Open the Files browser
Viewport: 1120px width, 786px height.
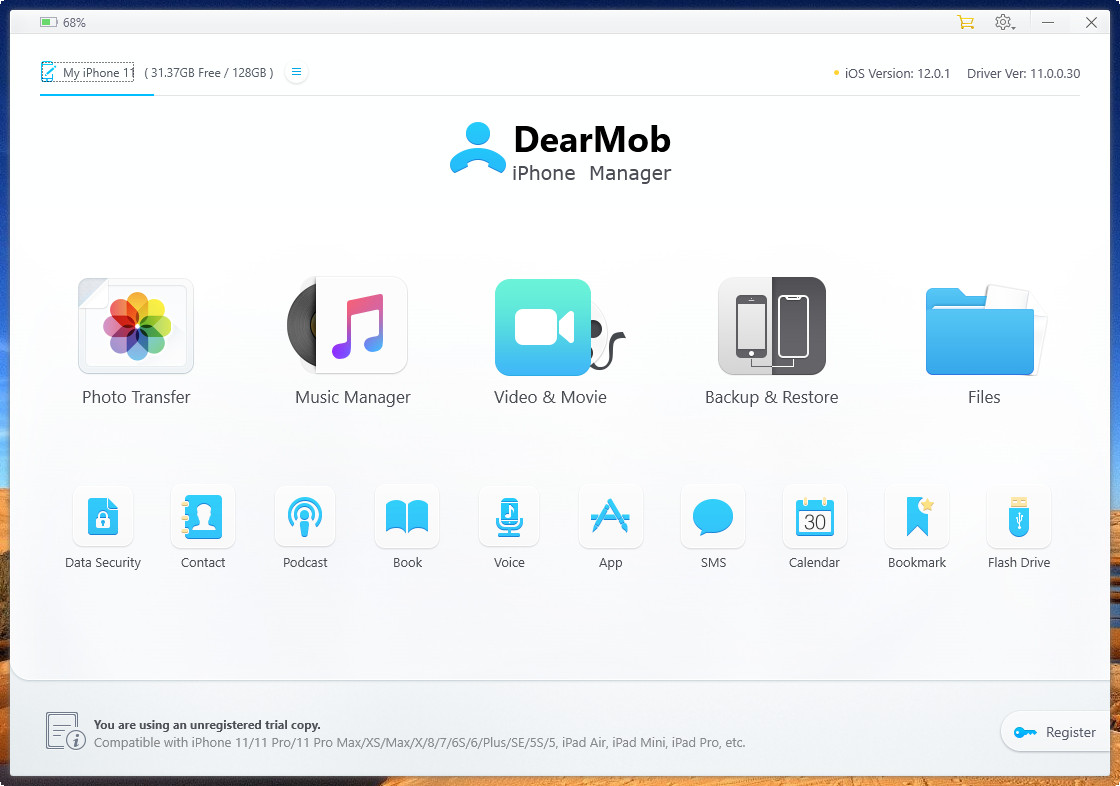pos(984,327)
